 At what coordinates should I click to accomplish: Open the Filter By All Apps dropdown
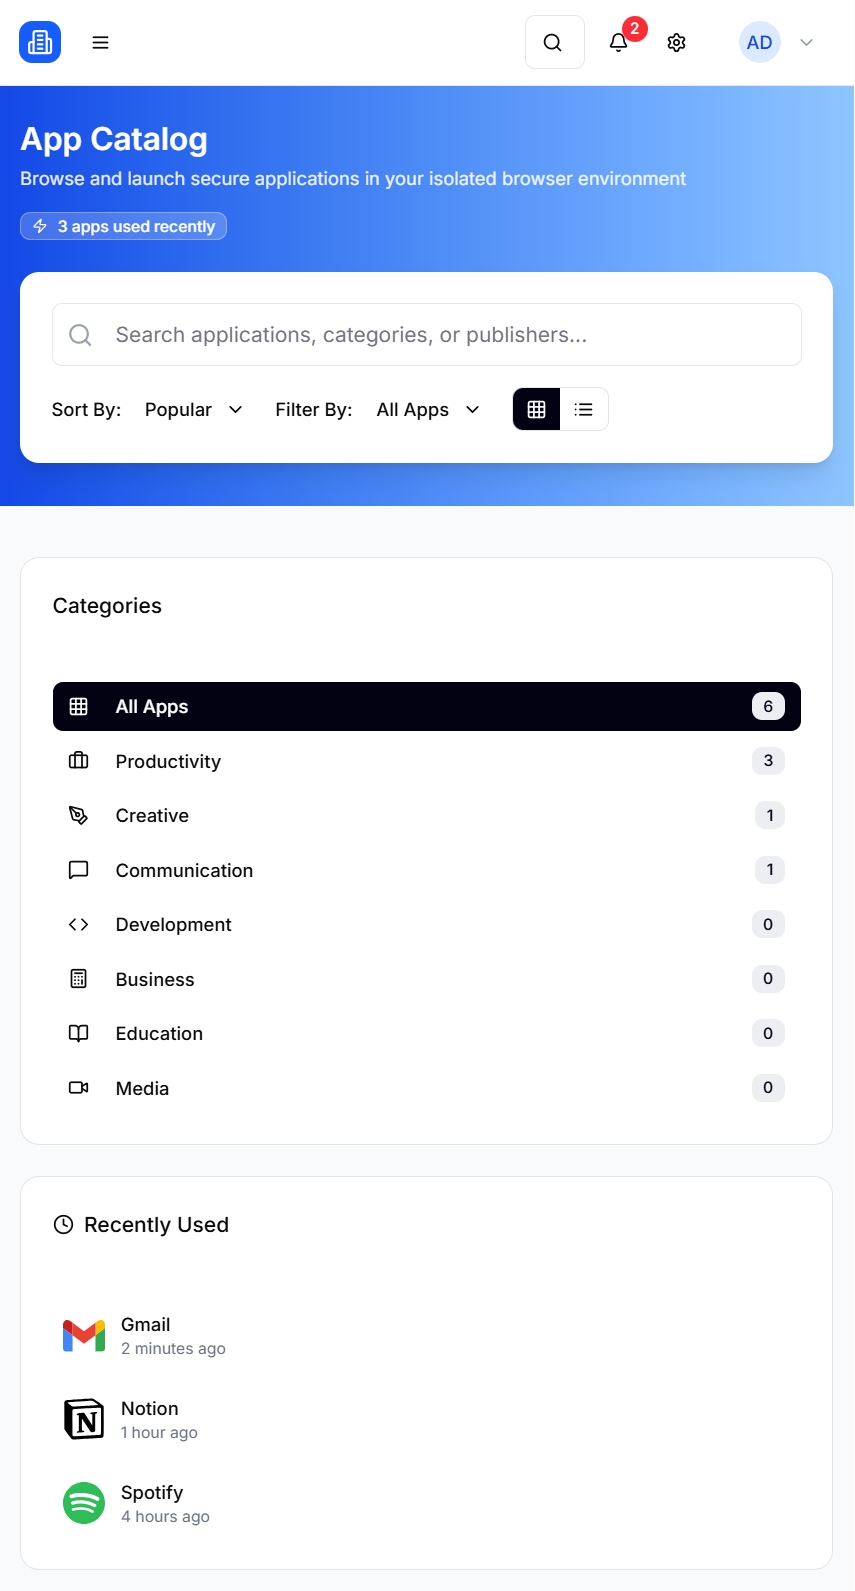click(x=428, y=410)
